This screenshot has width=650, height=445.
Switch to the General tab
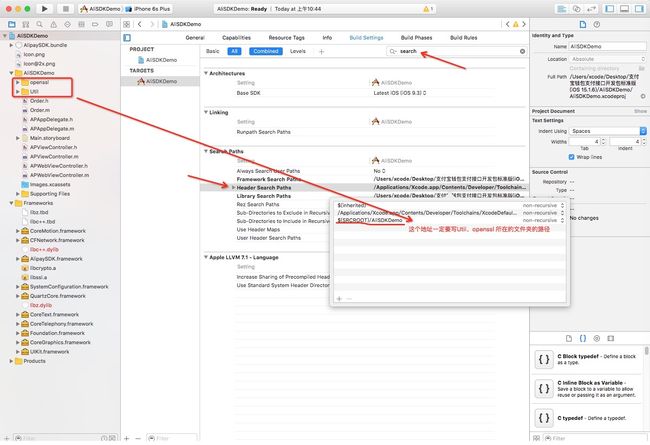tap(195, 38)
